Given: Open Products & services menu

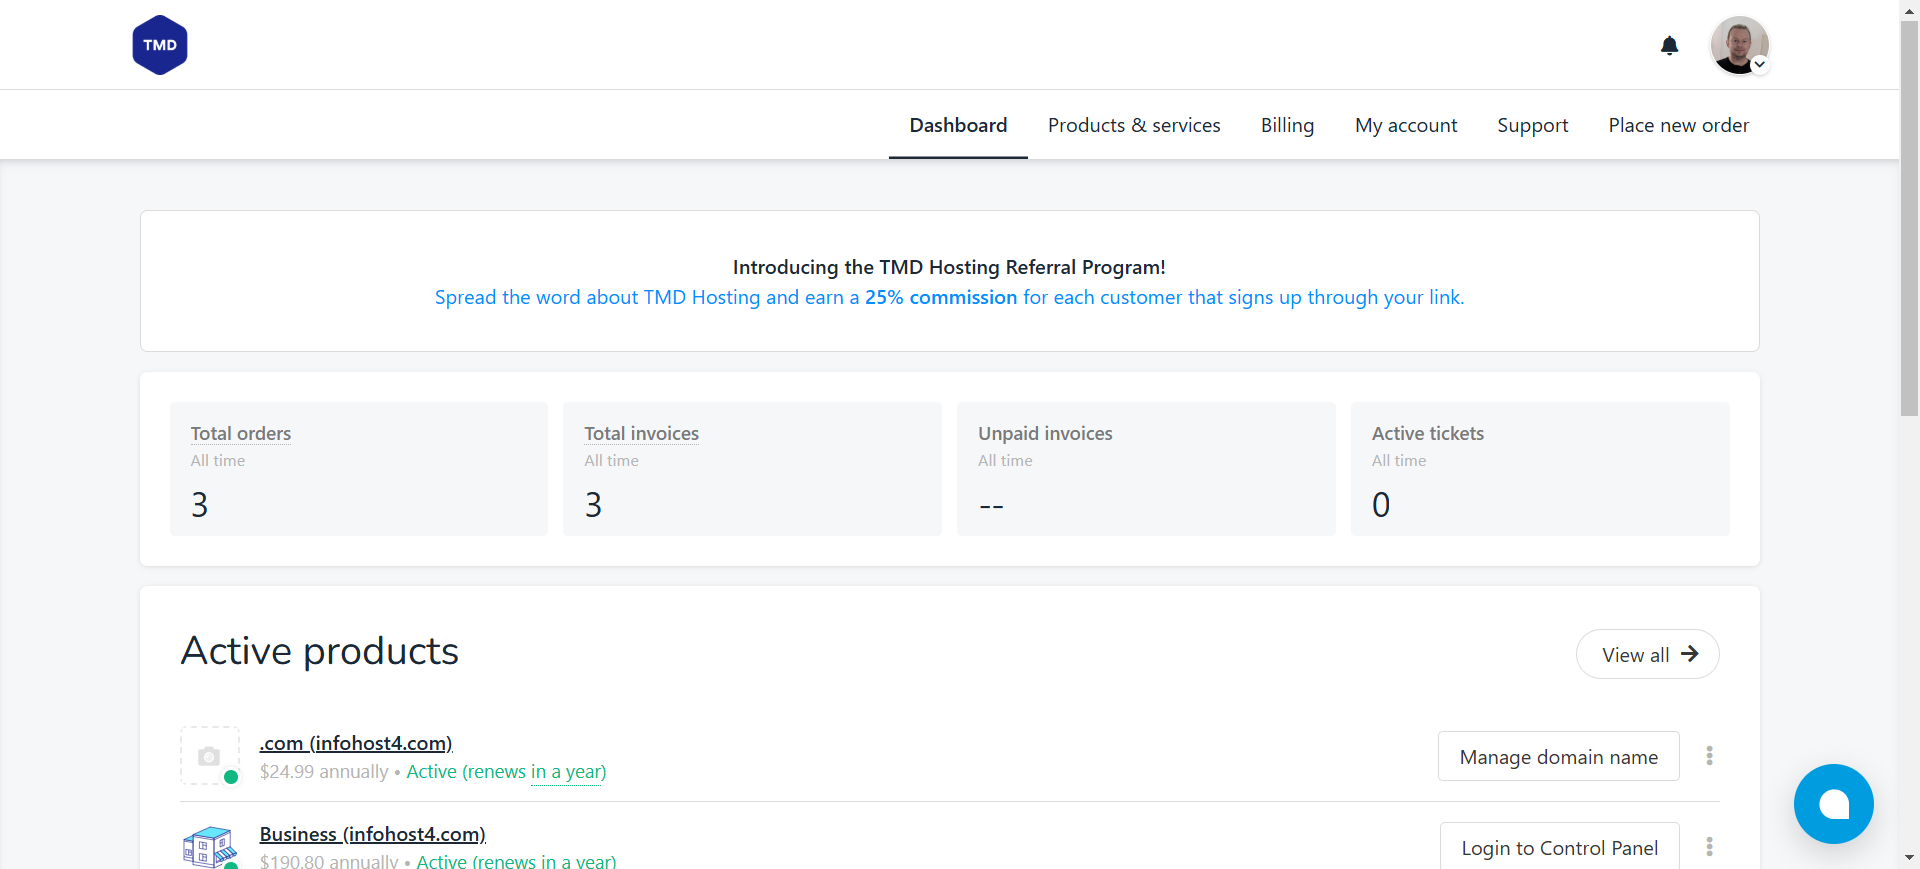Looking at the screenshot, I should [1134, 125].
